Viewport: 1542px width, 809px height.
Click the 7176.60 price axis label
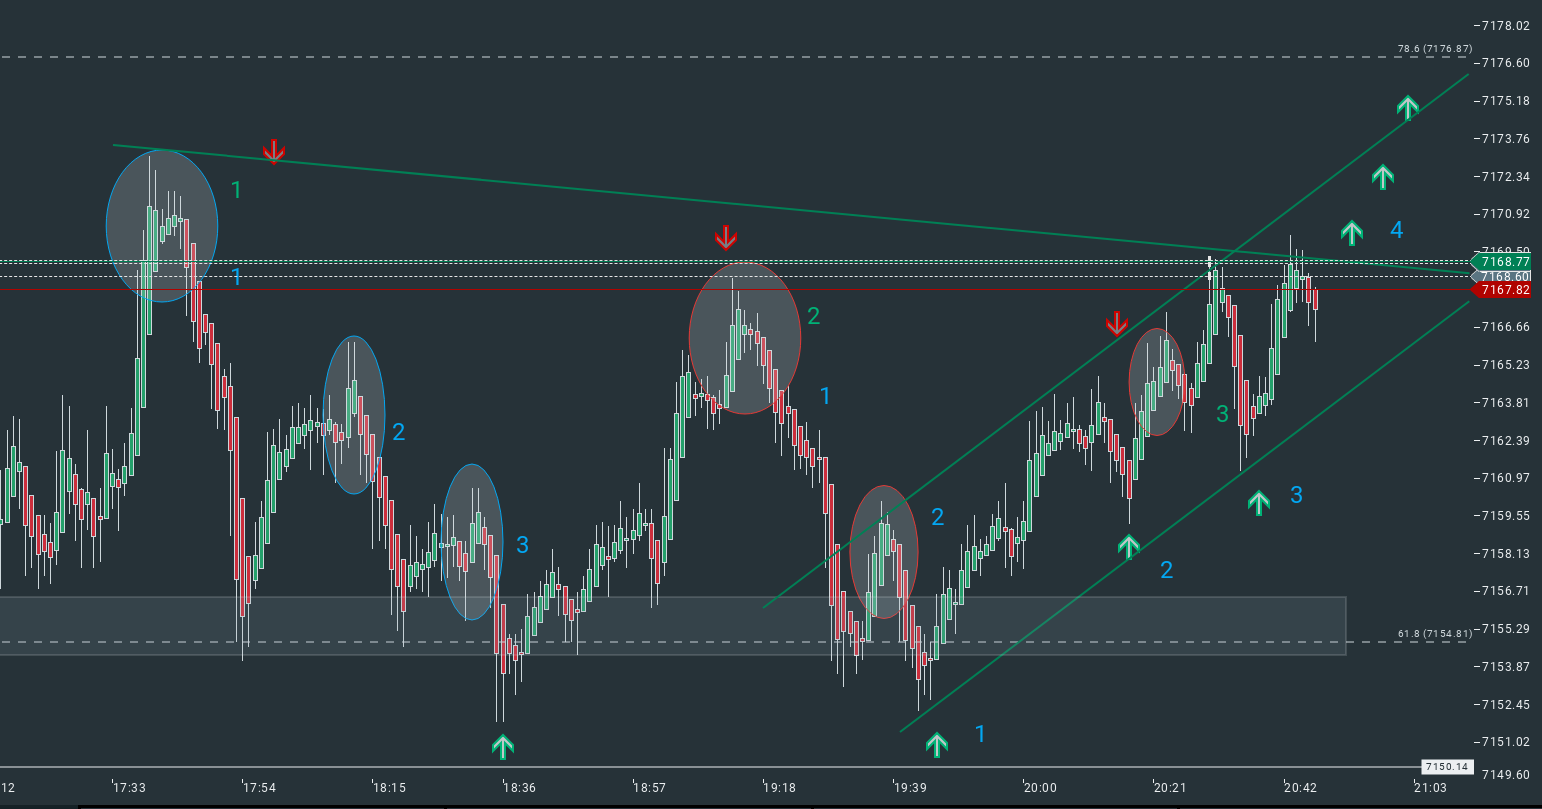tap(1508, 63)
